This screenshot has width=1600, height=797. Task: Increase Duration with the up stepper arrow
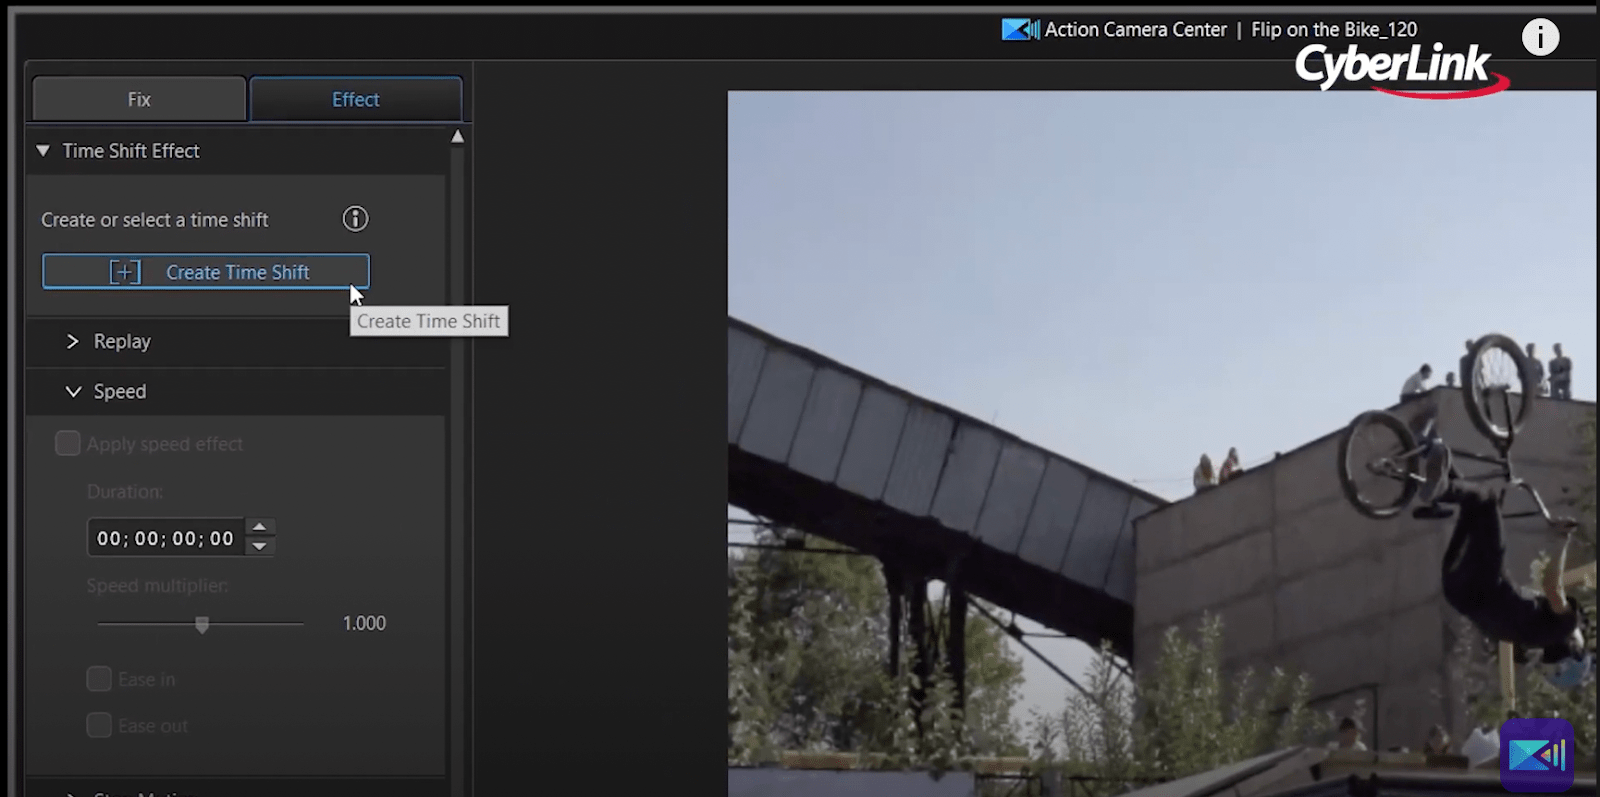(x=260, y=527)
